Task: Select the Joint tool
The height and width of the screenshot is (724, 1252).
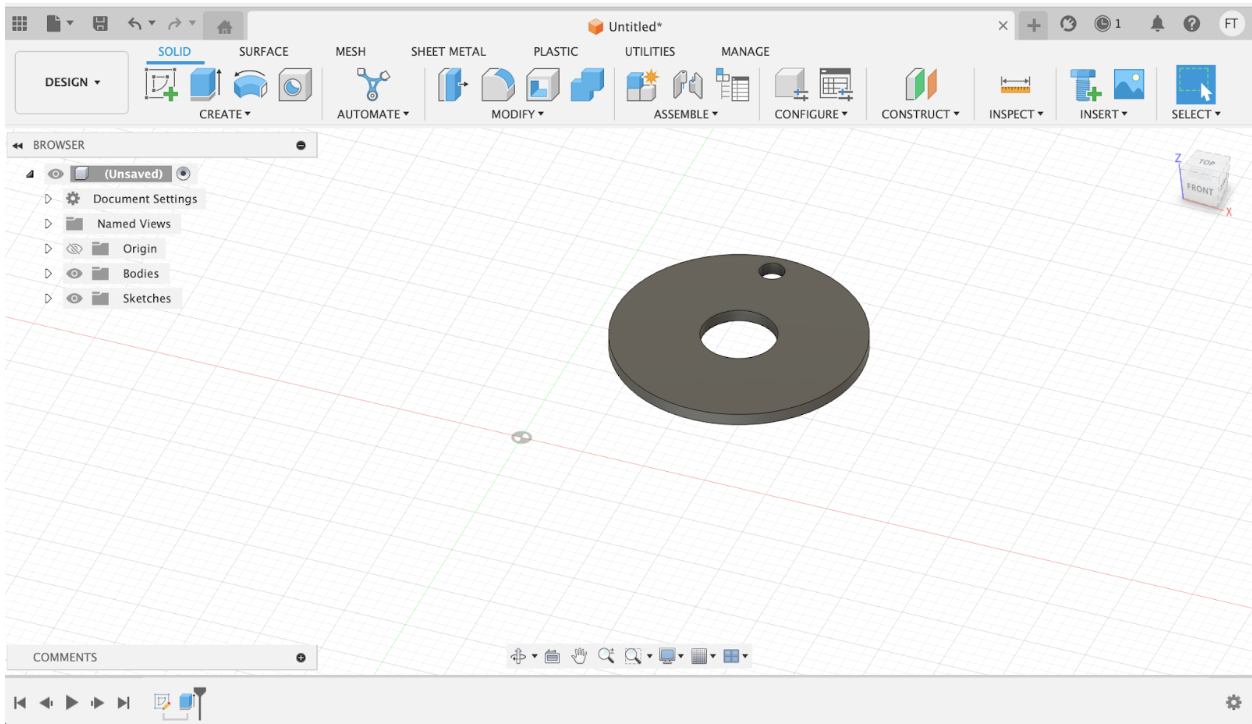Action: coord(687,85)
